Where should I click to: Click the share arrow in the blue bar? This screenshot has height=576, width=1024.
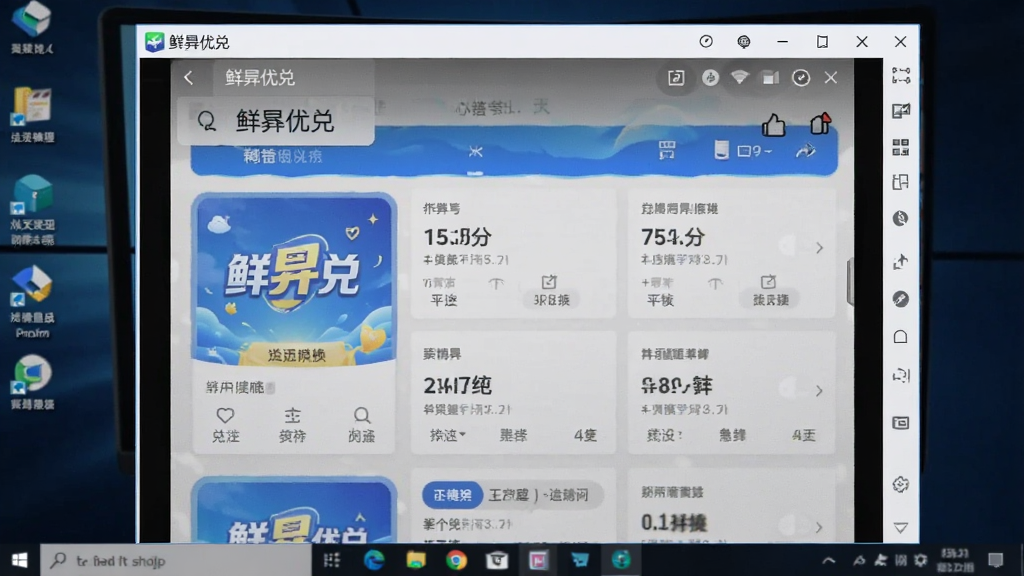[806, 152]
